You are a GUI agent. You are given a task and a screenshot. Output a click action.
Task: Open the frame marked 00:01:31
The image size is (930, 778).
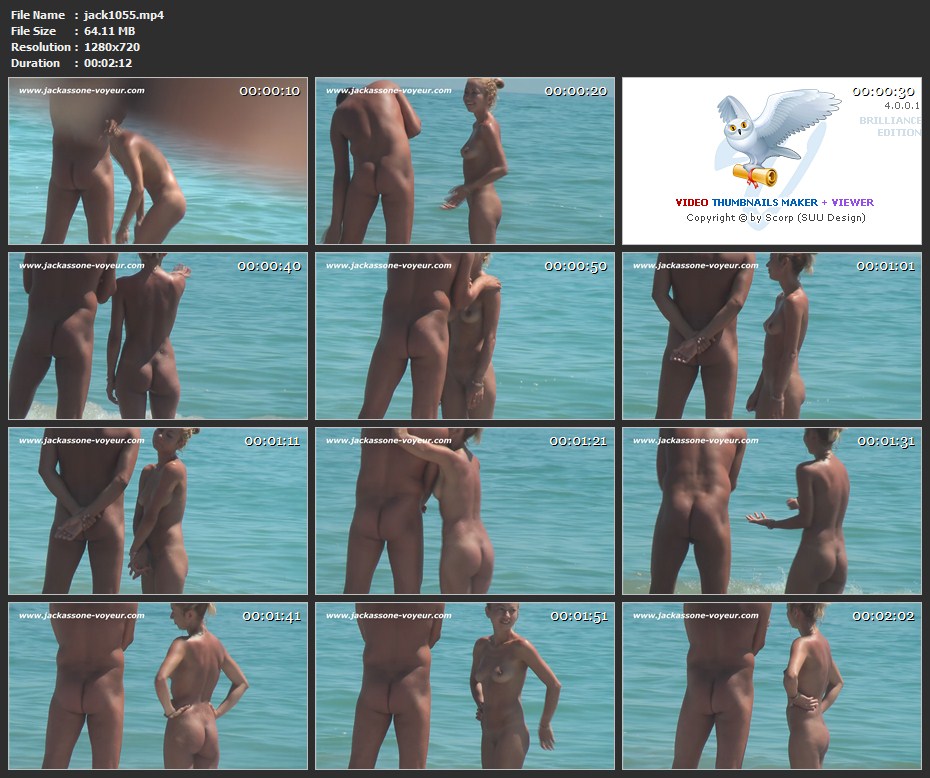pos(772,511)
